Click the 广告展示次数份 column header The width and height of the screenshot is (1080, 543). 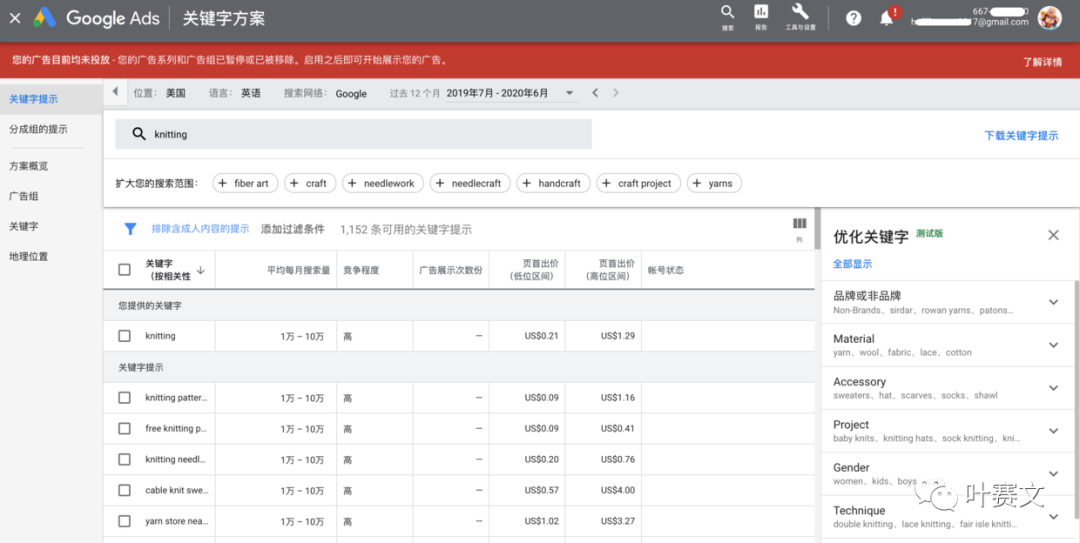pos(451,270)
